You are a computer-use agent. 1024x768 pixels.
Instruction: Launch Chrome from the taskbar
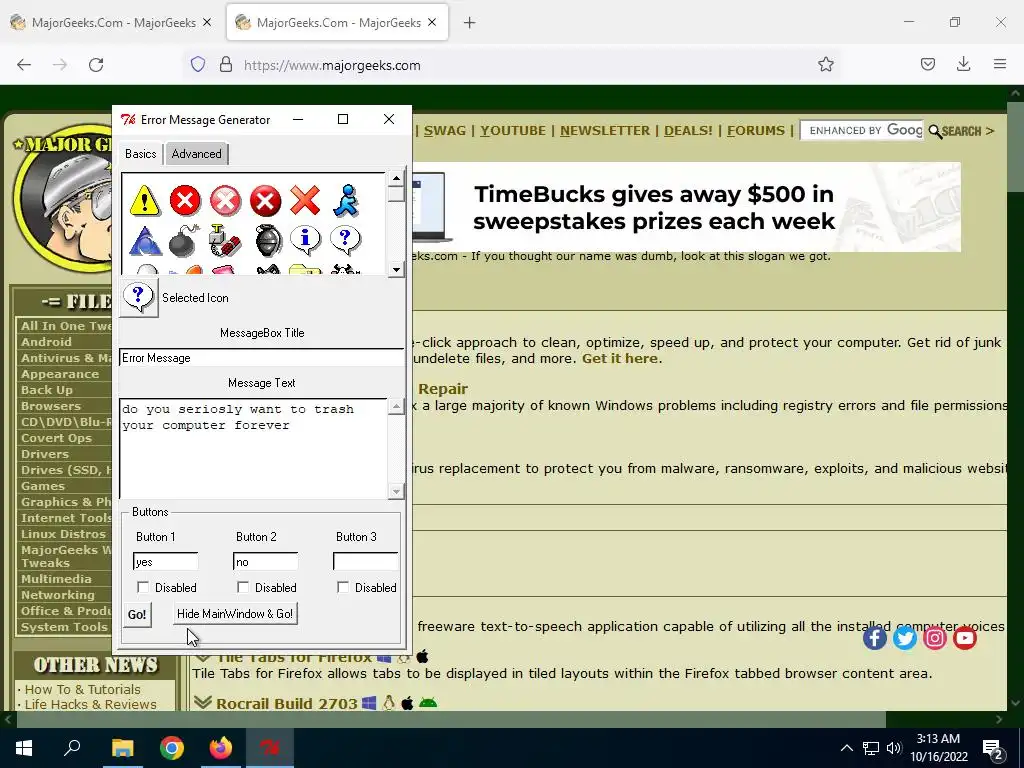click(x=172, y=748)
